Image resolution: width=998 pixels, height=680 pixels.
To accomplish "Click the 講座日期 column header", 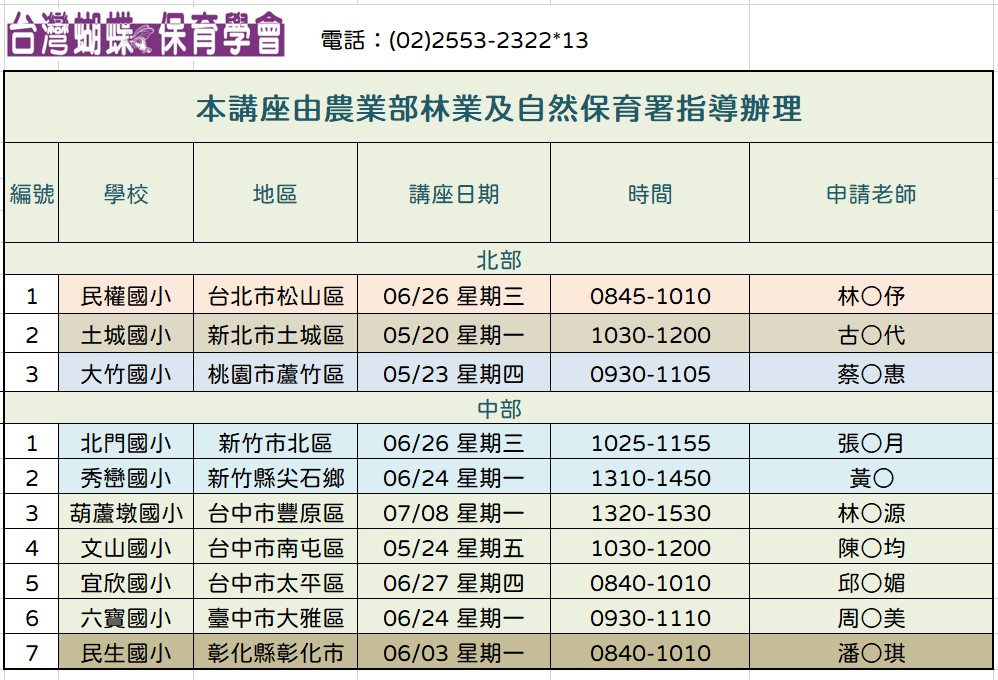I will (x=453, y=194).
